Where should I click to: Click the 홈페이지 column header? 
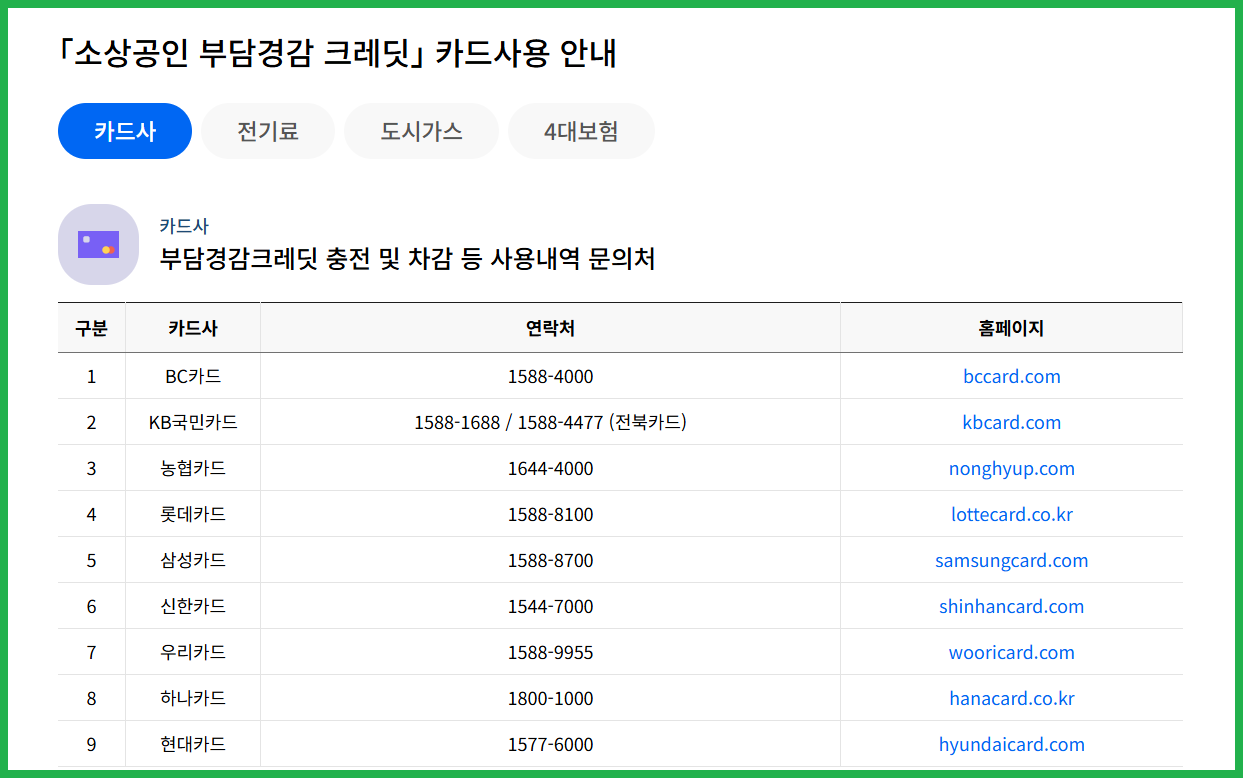click(x=1012, y=328)
